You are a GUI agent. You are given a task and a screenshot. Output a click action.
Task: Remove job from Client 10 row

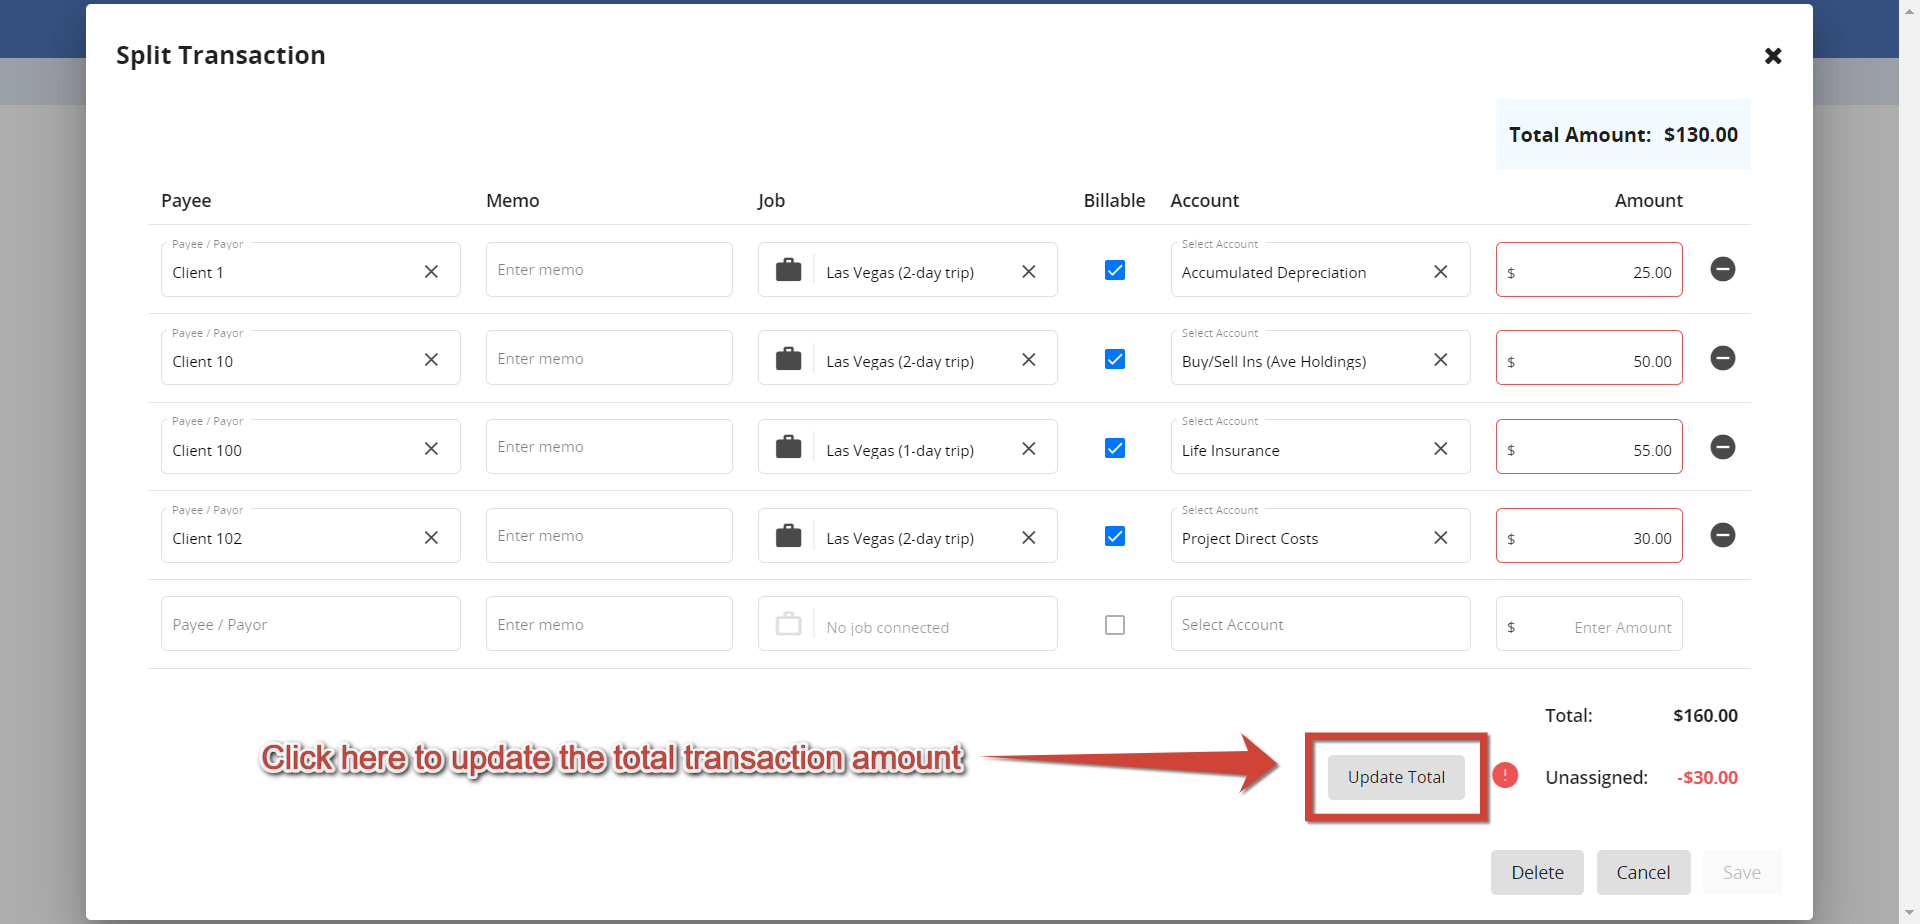point(1028,360)
